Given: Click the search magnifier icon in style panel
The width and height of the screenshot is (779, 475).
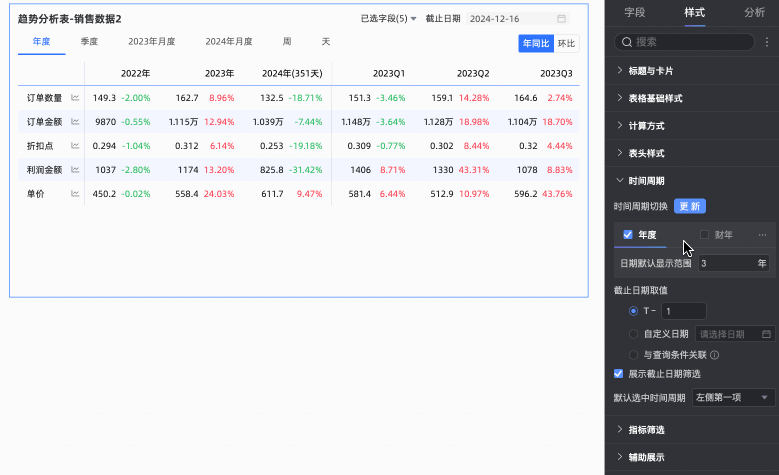Looking at the screenshot, I should (627, 42).
